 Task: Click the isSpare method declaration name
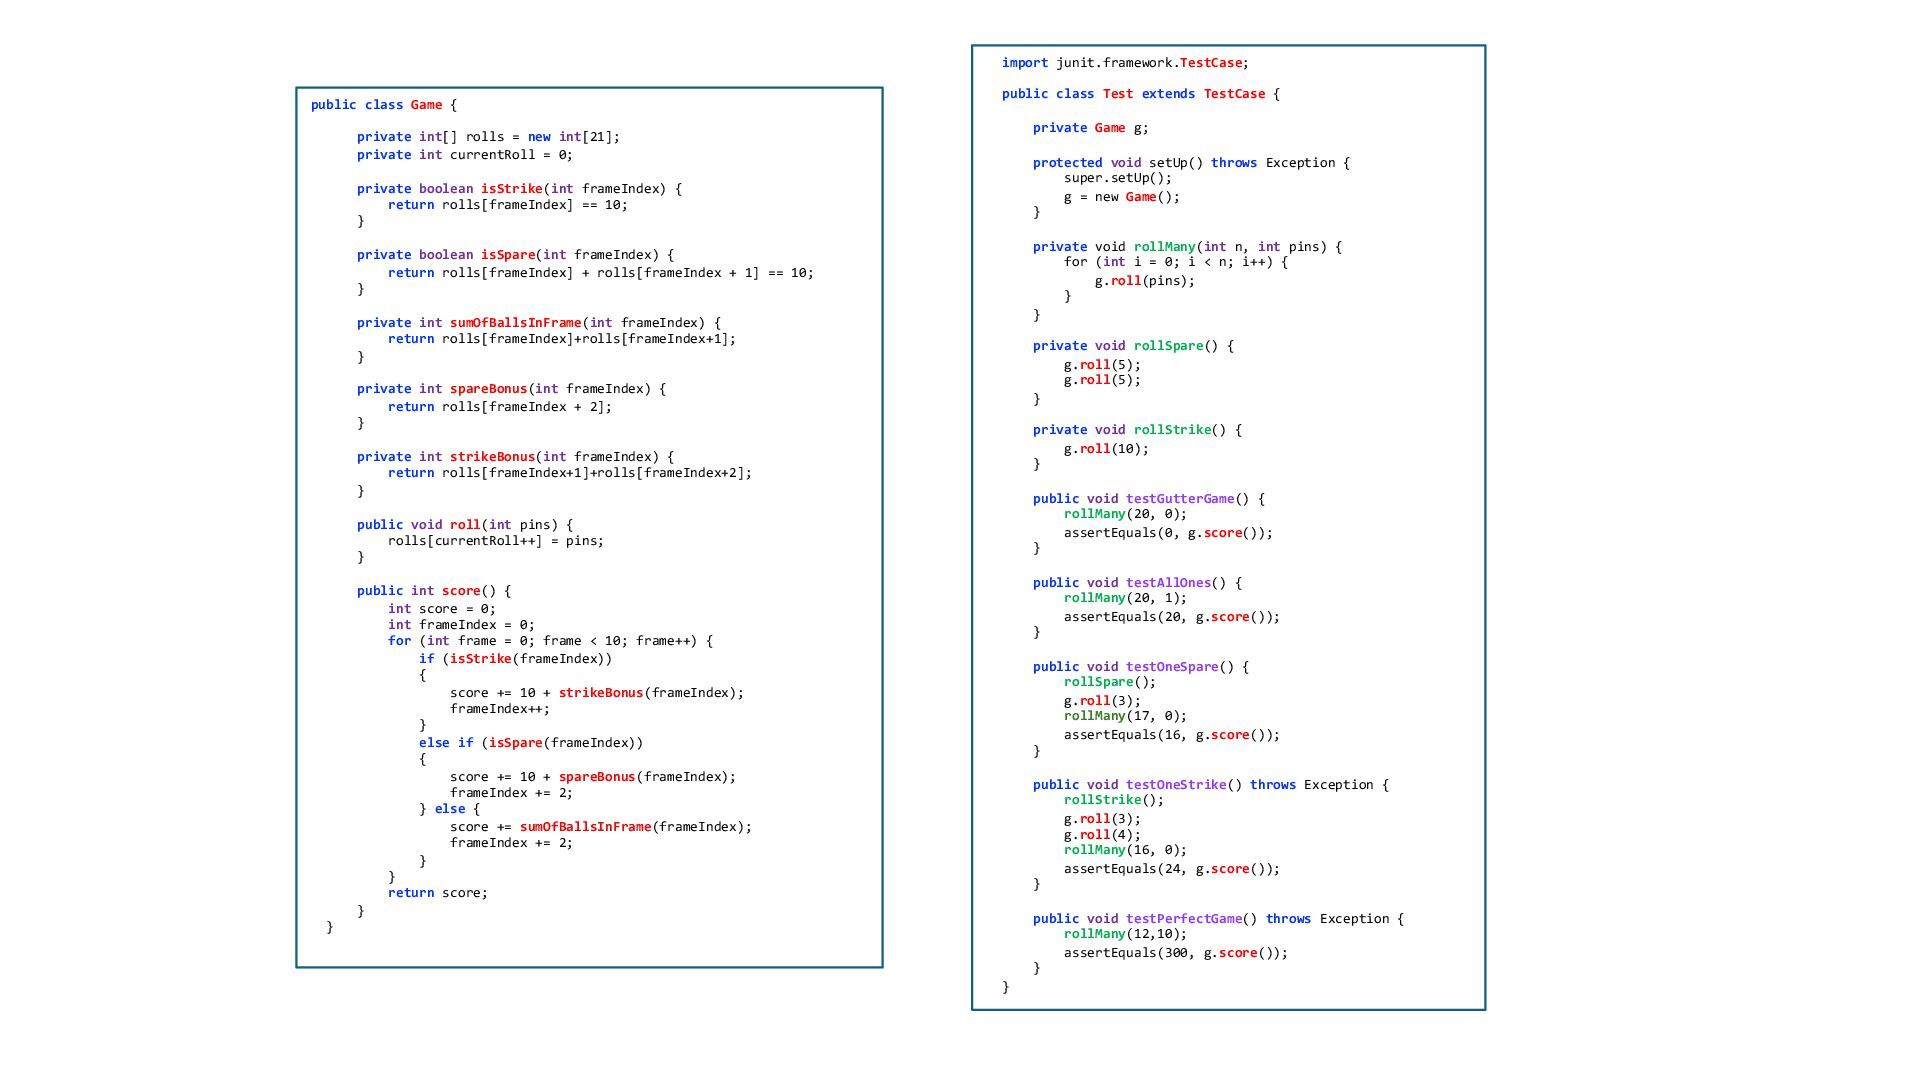(508, 255)
